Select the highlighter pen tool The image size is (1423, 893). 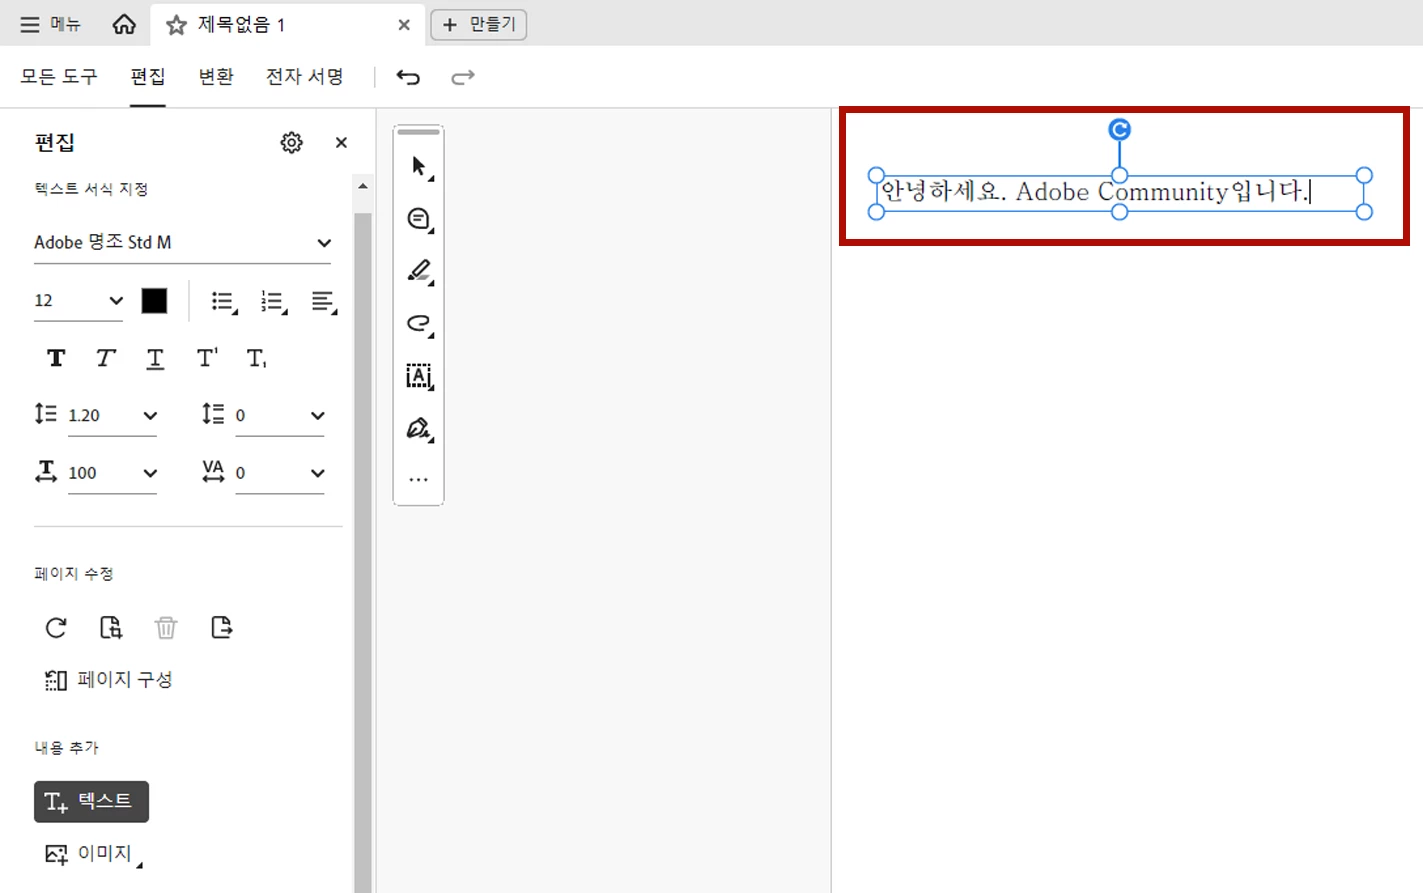(x=419, y=271)
